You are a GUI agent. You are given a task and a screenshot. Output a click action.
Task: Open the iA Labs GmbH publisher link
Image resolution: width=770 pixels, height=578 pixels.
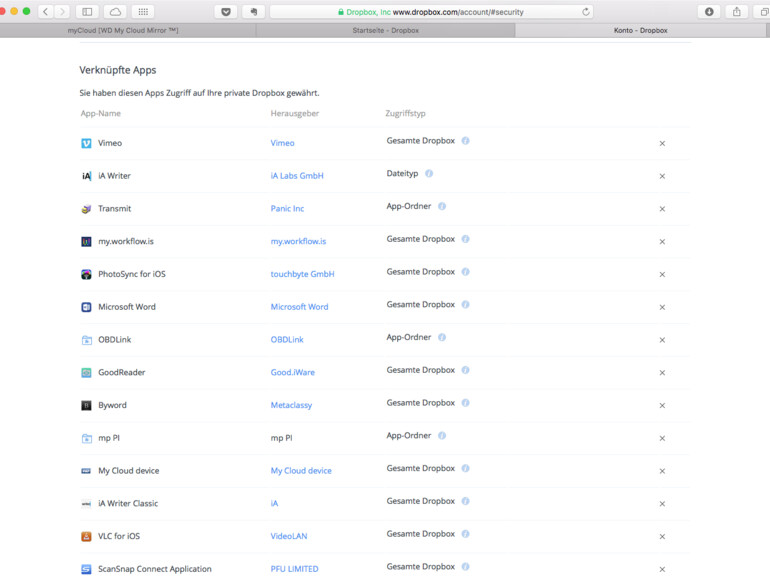(297, 176)
